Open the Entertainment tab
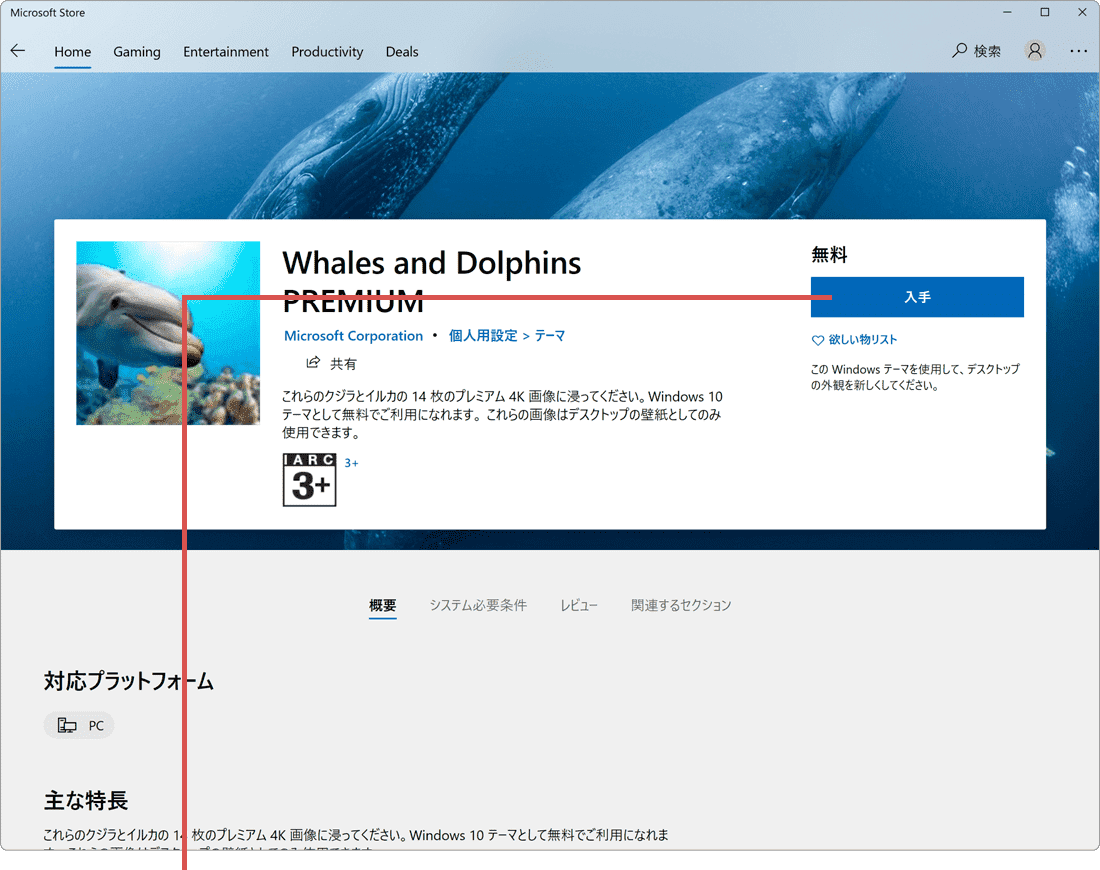Viewport: 1100px width, 870px height. 226,52
